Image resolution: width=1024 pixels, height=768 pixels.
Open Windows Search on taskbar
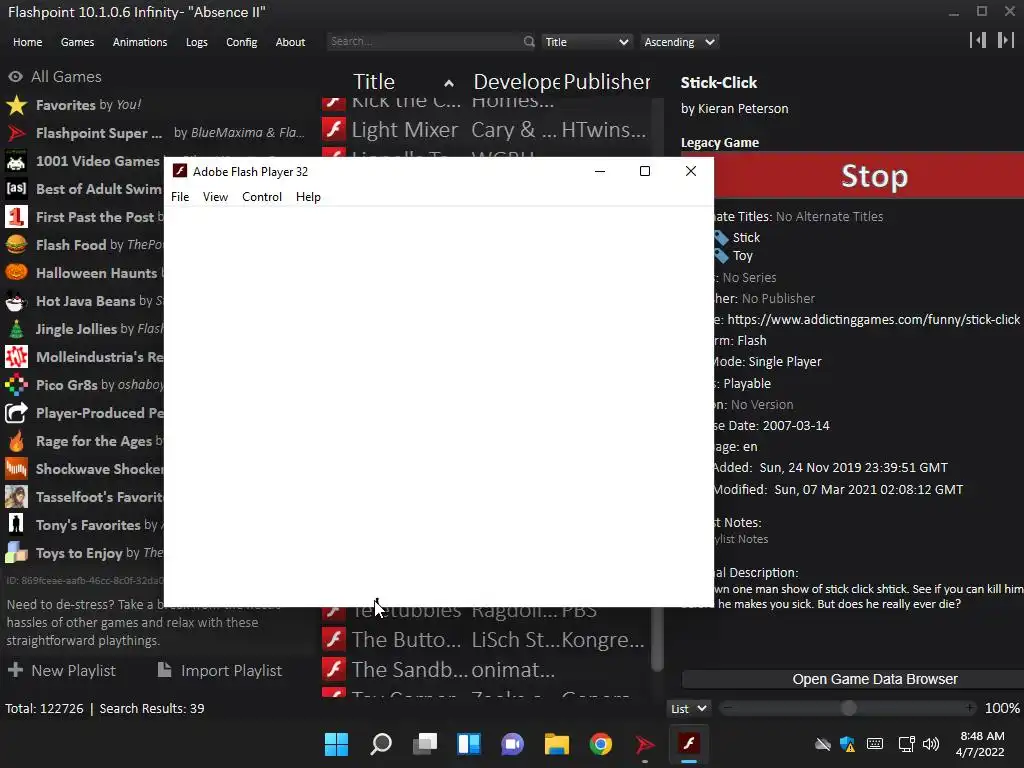pyautogui.click(x=381, y=744)
